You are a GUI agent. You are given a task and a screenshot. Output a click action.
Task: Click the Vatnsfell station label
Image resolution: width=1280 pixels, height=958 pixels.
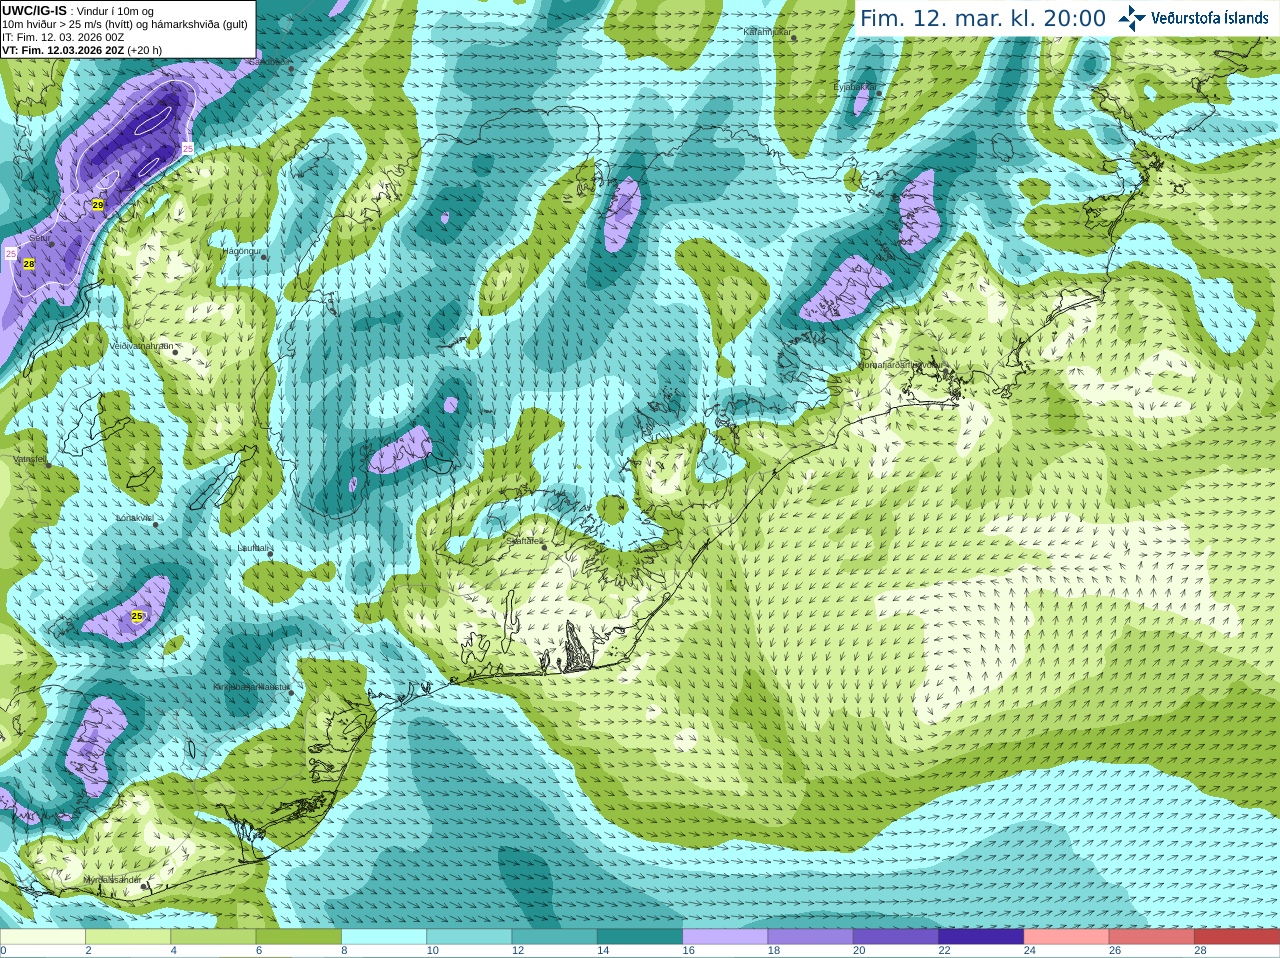point(30,459)
